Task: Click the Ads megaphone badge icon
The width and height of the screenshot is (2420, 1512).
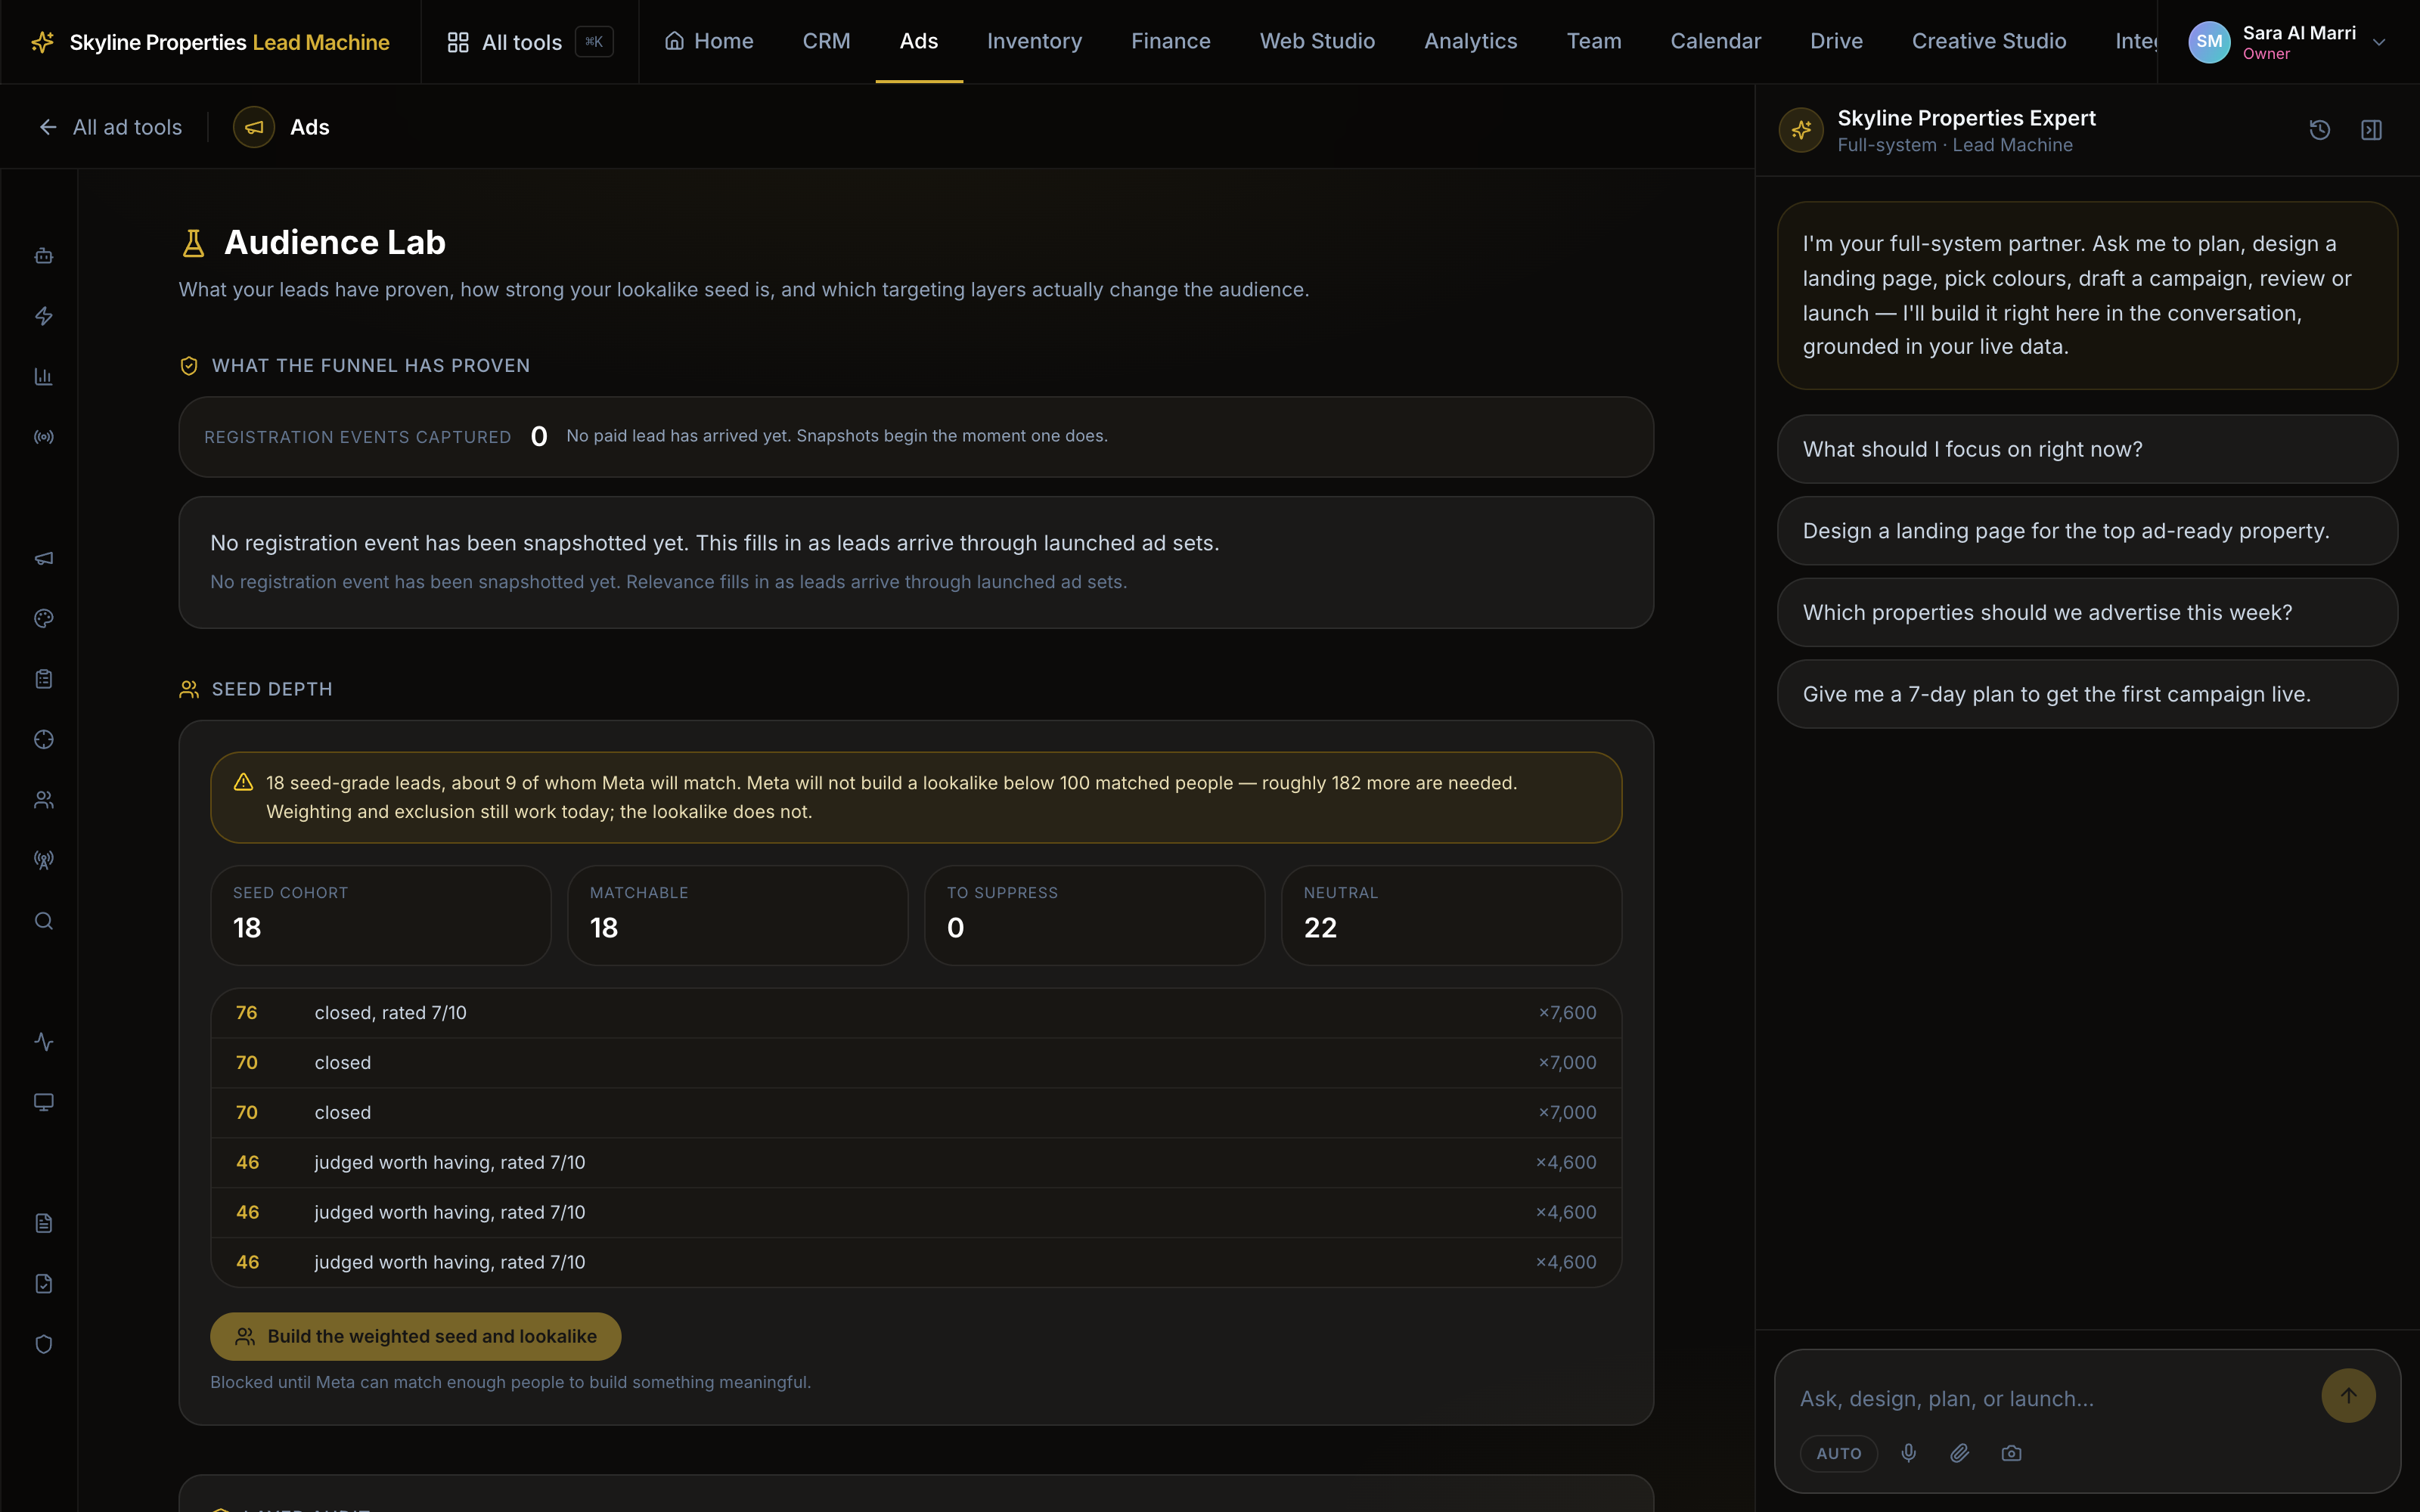Action: [254, 127]
